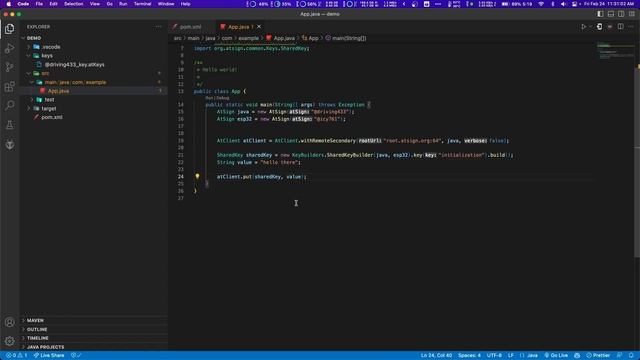
Task: Open the Terminal menu
Action: tap(142, 4)
